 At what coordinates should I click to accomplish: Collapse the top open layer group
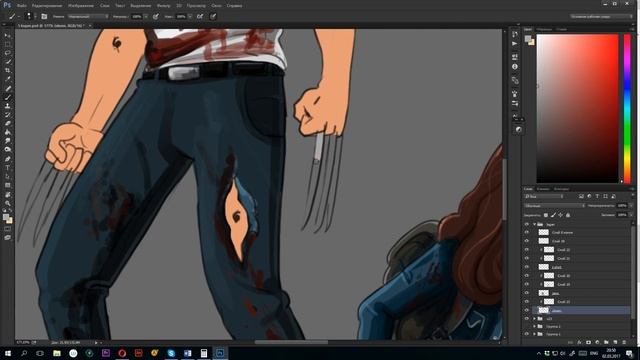[534, 224]
